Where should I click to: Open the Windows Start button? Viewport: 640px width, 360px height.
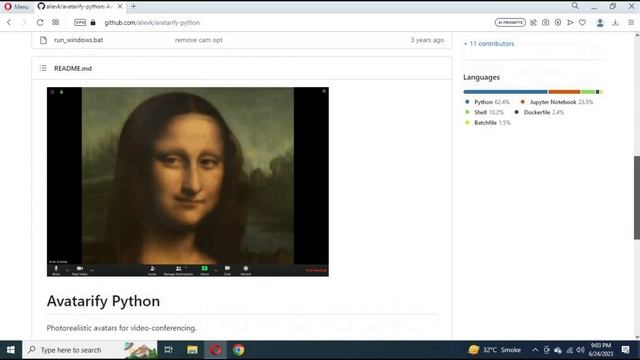coord(11,350)
